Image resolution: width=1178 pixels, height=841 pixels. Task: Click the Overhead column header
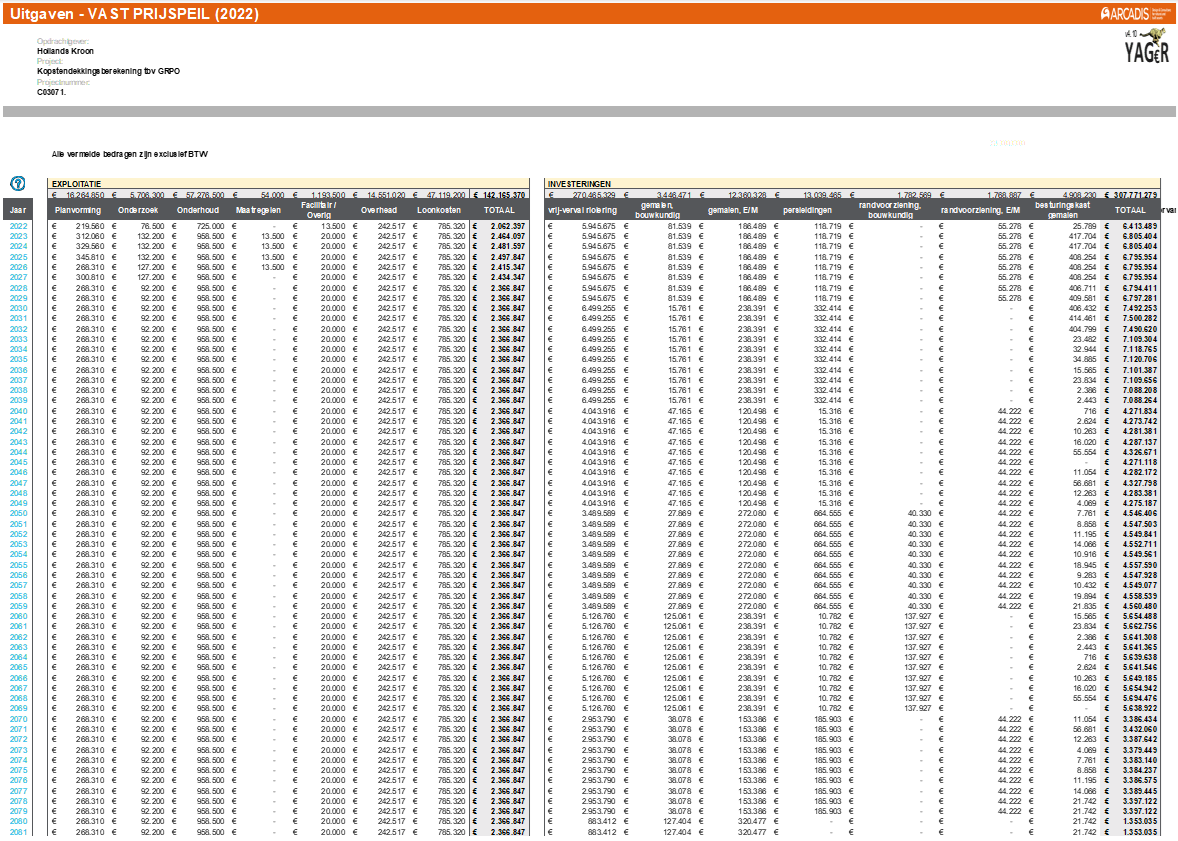378,211
